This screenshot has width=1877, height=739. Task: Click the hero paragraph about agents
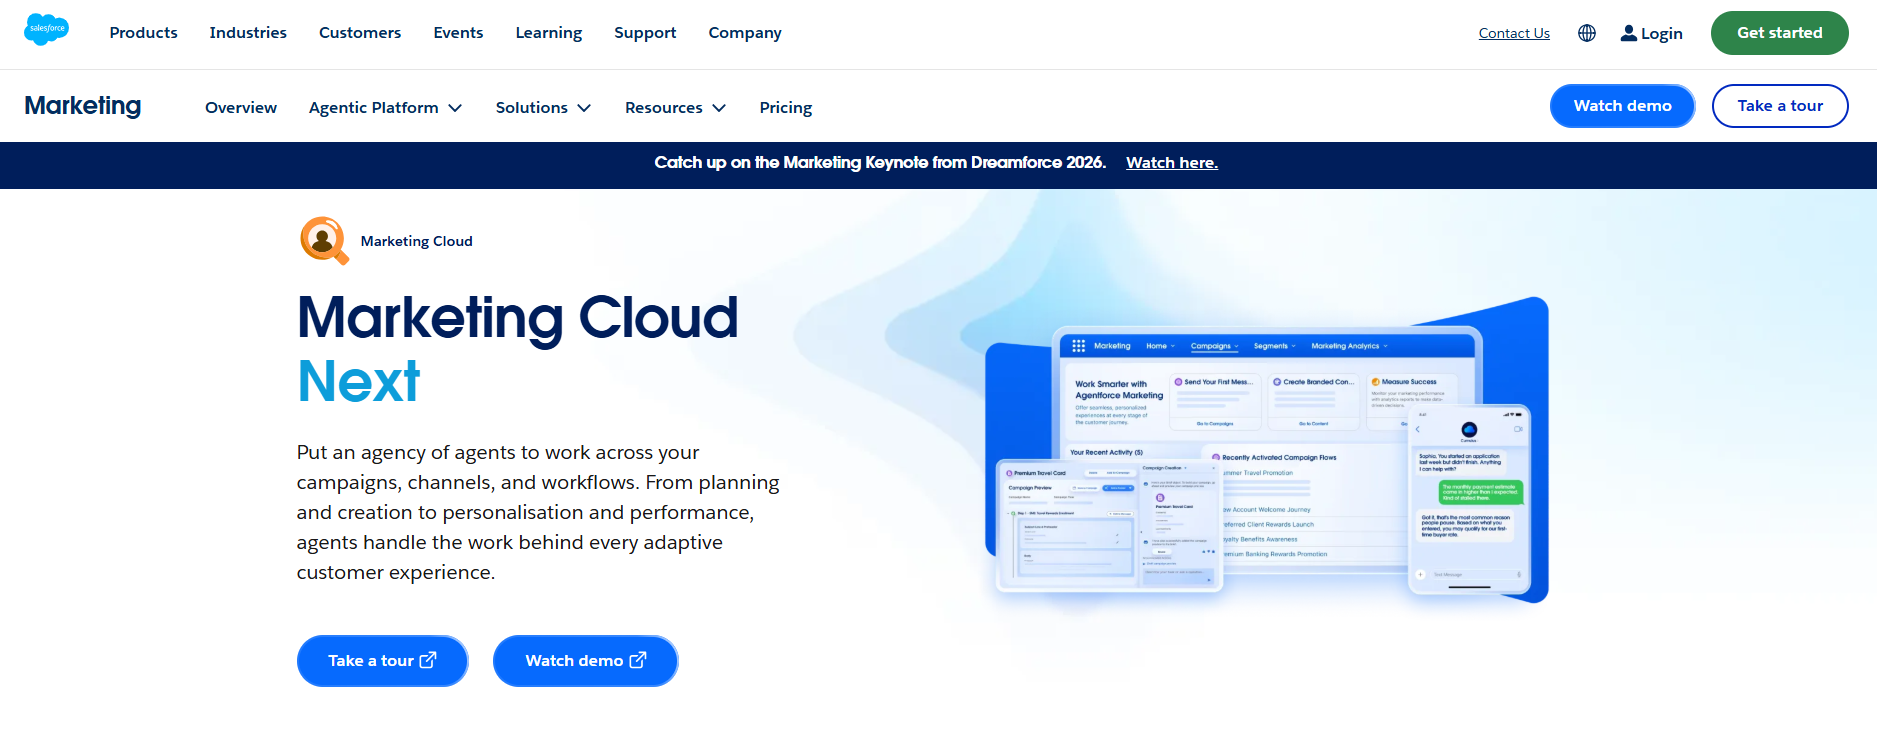(x=538, y=512)
